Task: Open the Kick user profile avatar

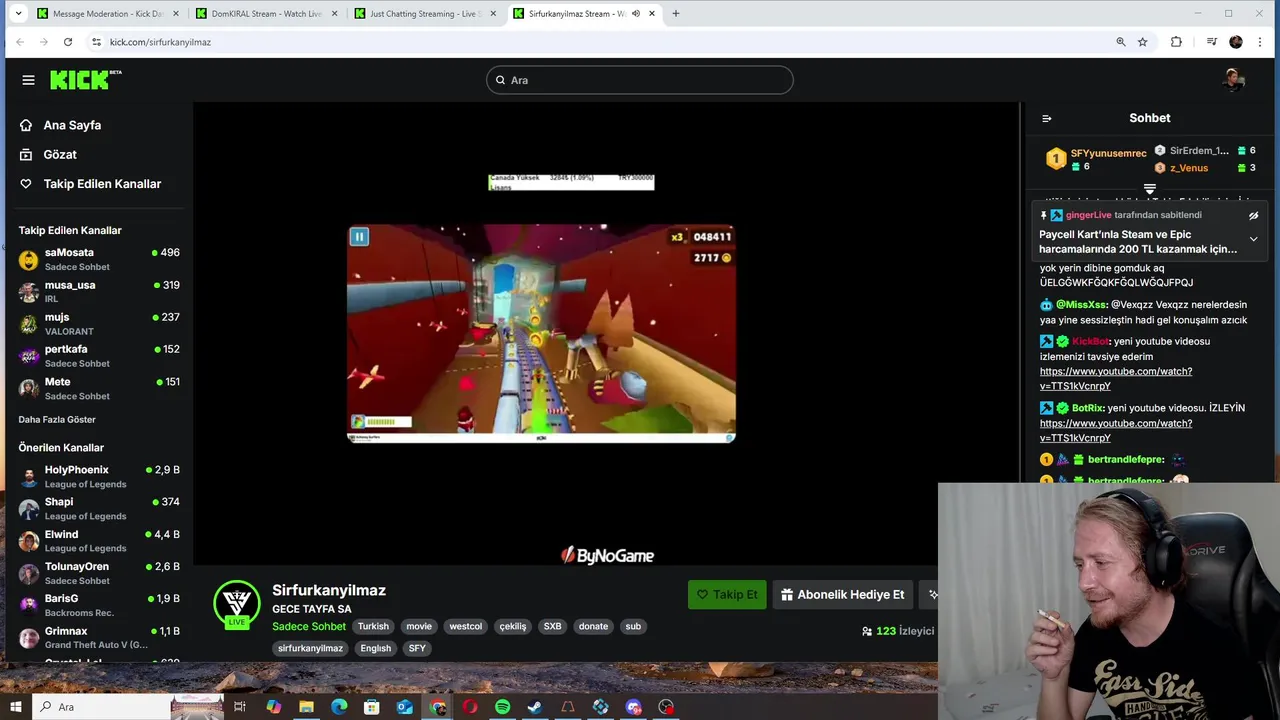Action: pyautogui.click(x=1233, y=80)
